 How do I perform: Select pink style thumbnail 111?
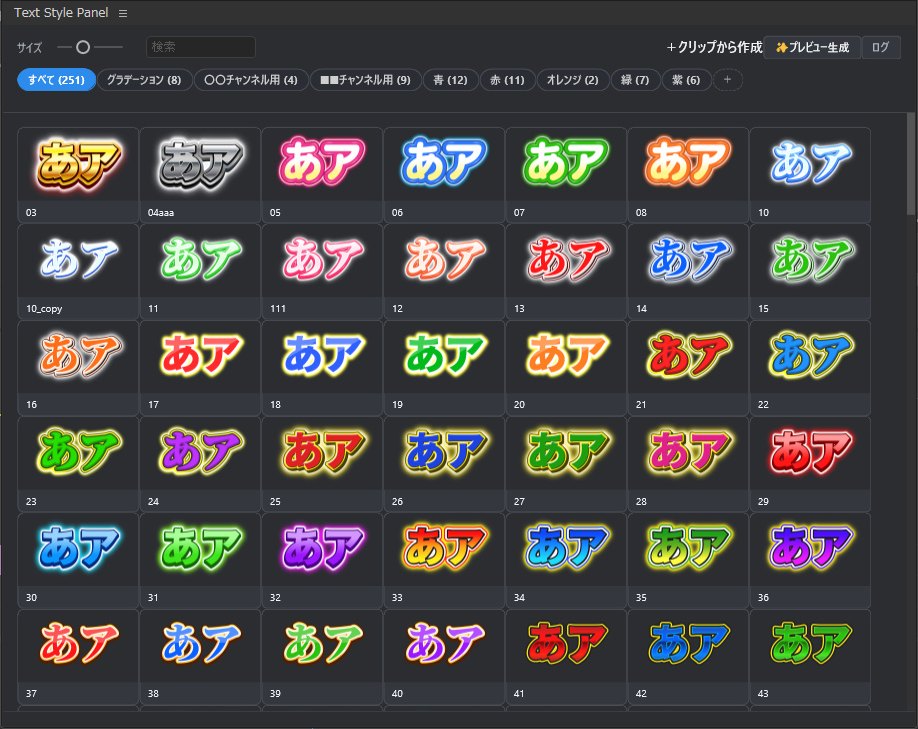click(x=322, y=271)
